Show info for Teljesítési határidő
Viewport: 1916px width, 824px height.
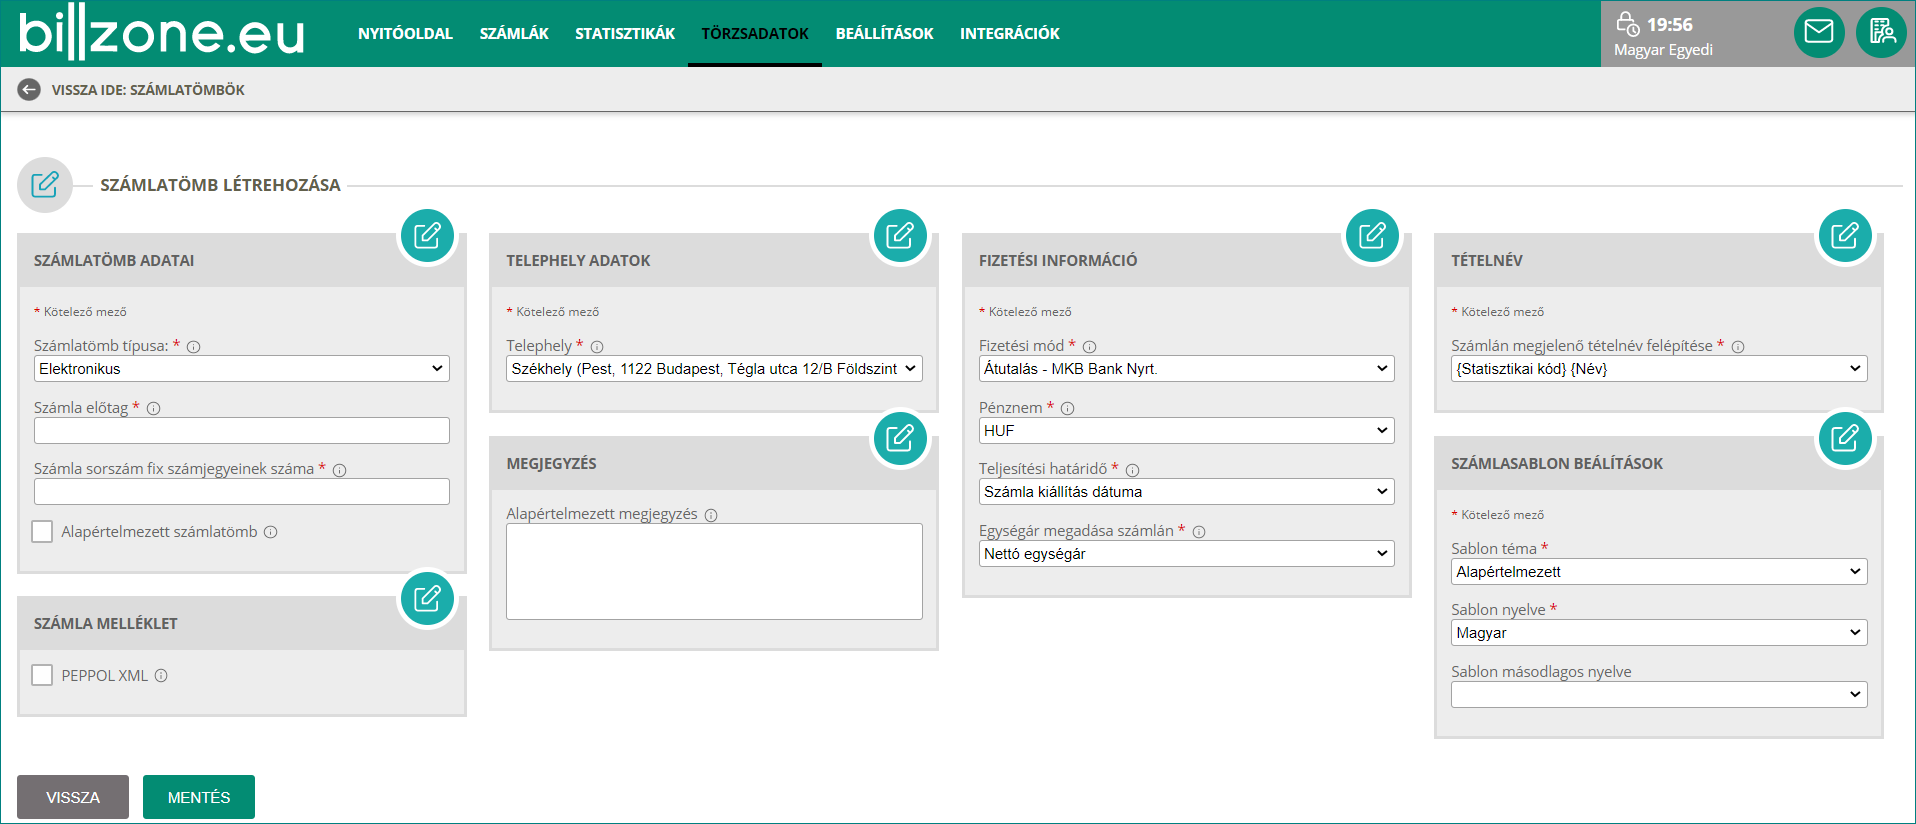coord(1133,470)
